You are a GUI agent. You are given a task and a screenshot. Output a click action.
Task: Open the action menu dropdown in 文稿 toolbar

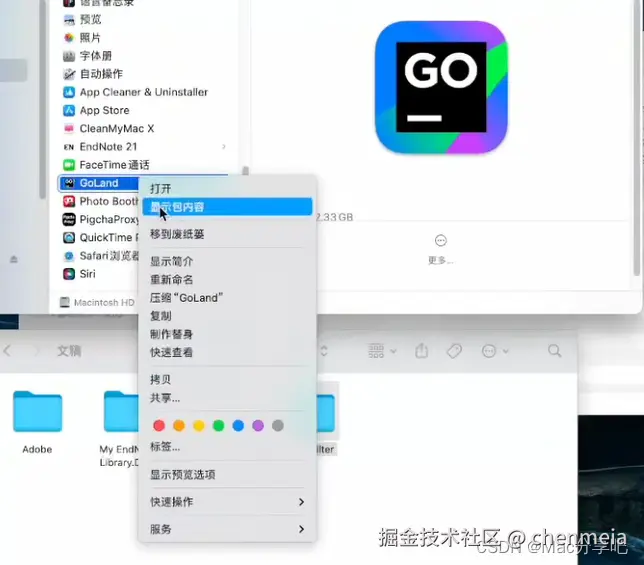[495, 351]
